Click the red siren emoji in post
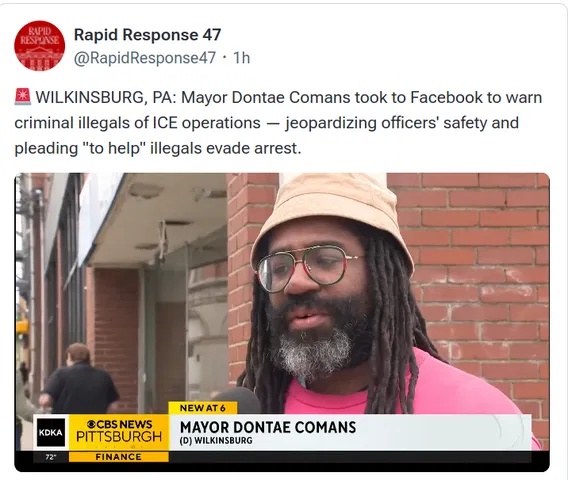 click(x=22, y=97)
